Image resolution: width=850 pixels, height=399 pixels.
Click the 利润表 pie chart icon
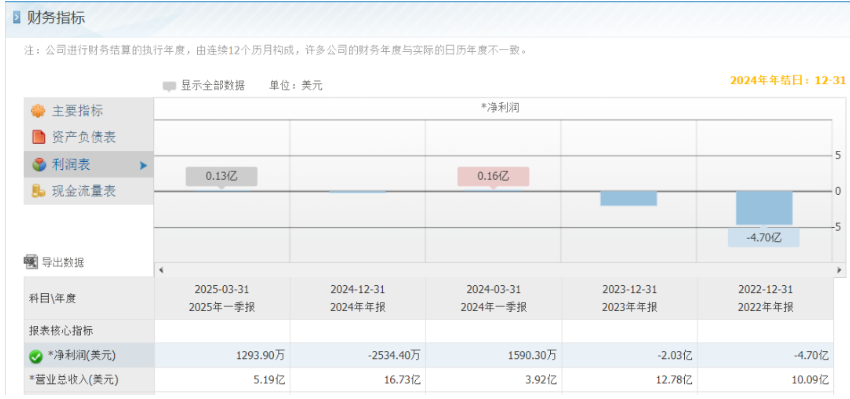point(38,165)
